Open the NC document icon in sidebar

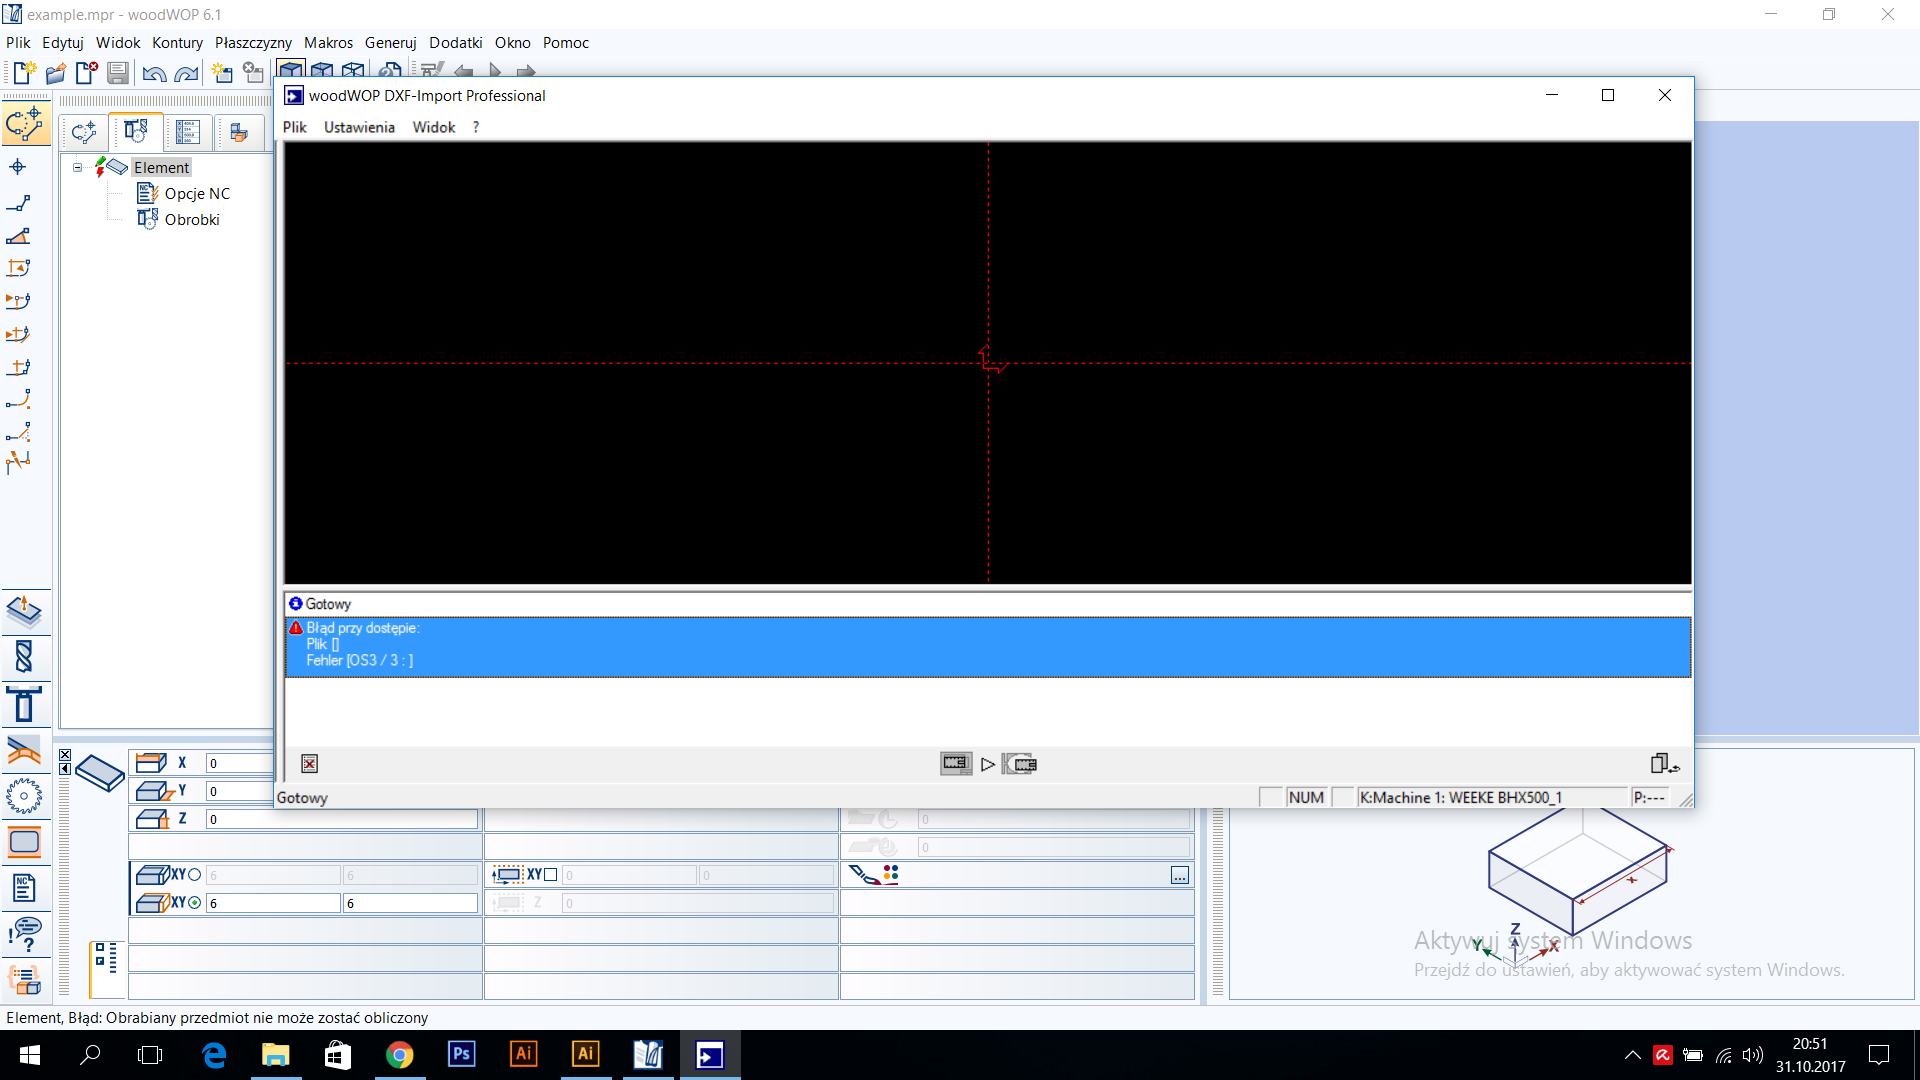(24, 888)
